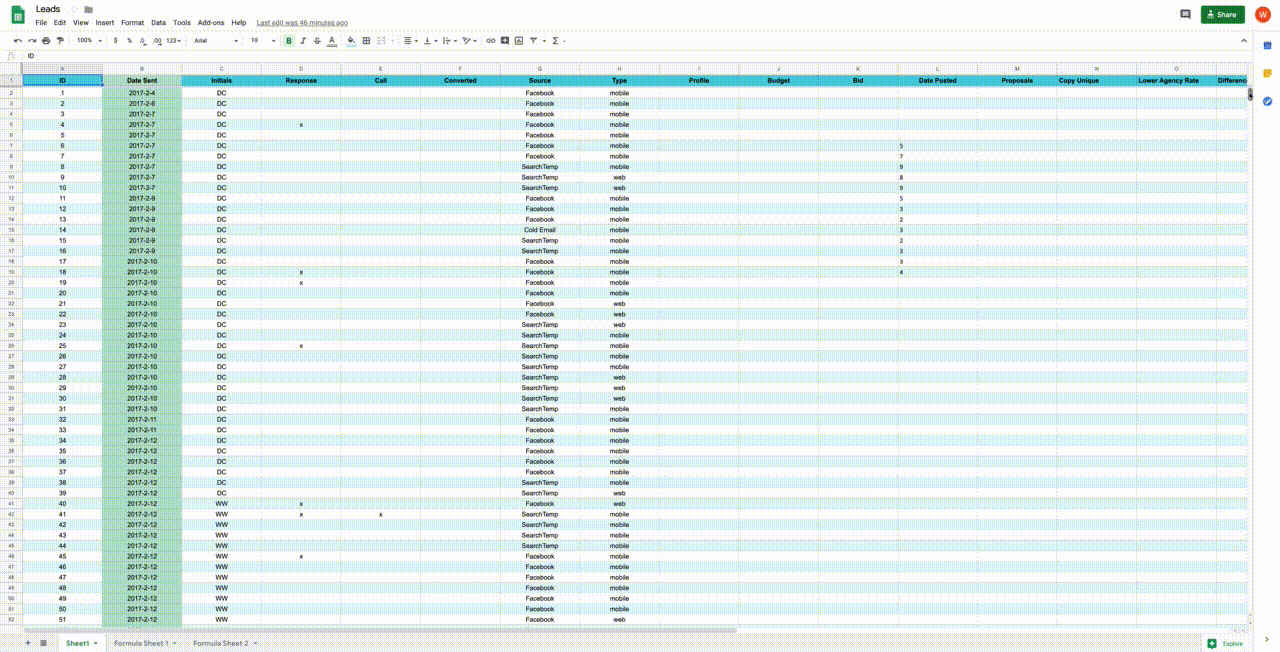Open the text rotation dropdown
This screenshot has height=652, width=1280.
(x=469, y=41)
